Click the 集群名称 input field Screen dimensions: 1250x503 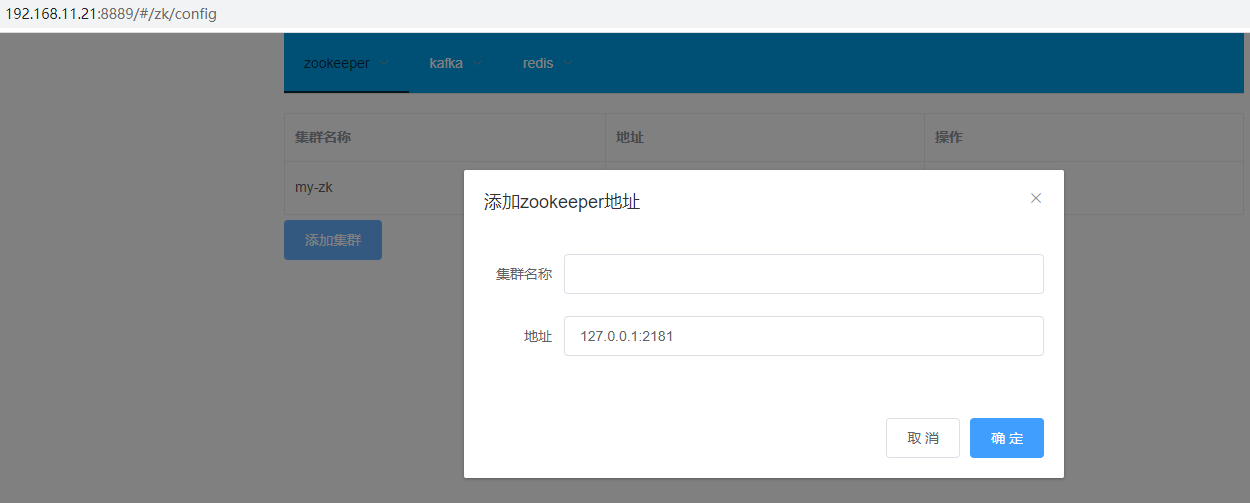(x=804, y=274)
